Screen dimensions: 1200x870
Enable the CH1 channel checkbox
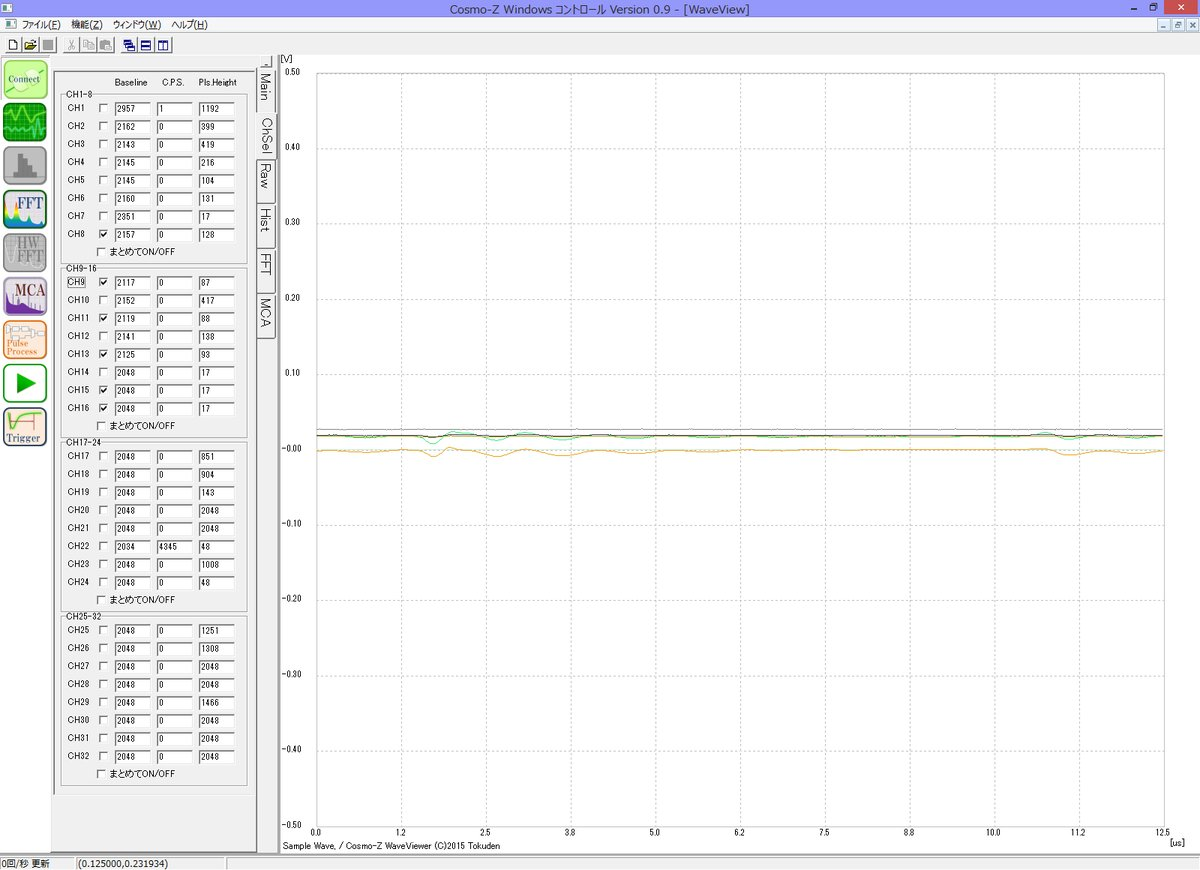point(103,108)
